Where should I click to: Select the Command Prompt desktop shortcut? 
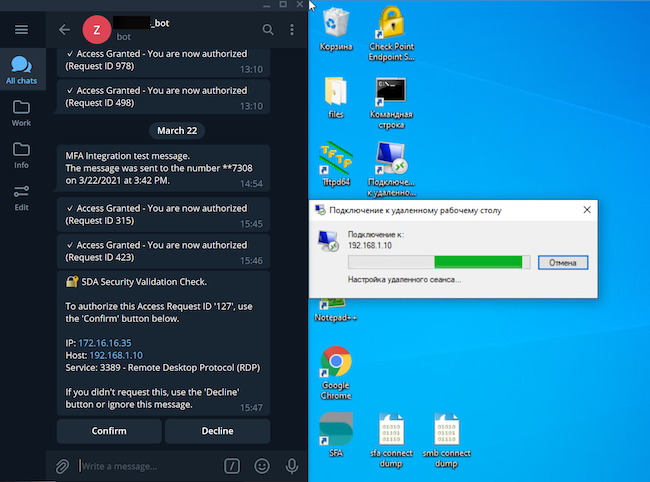[x=391, y=102]
